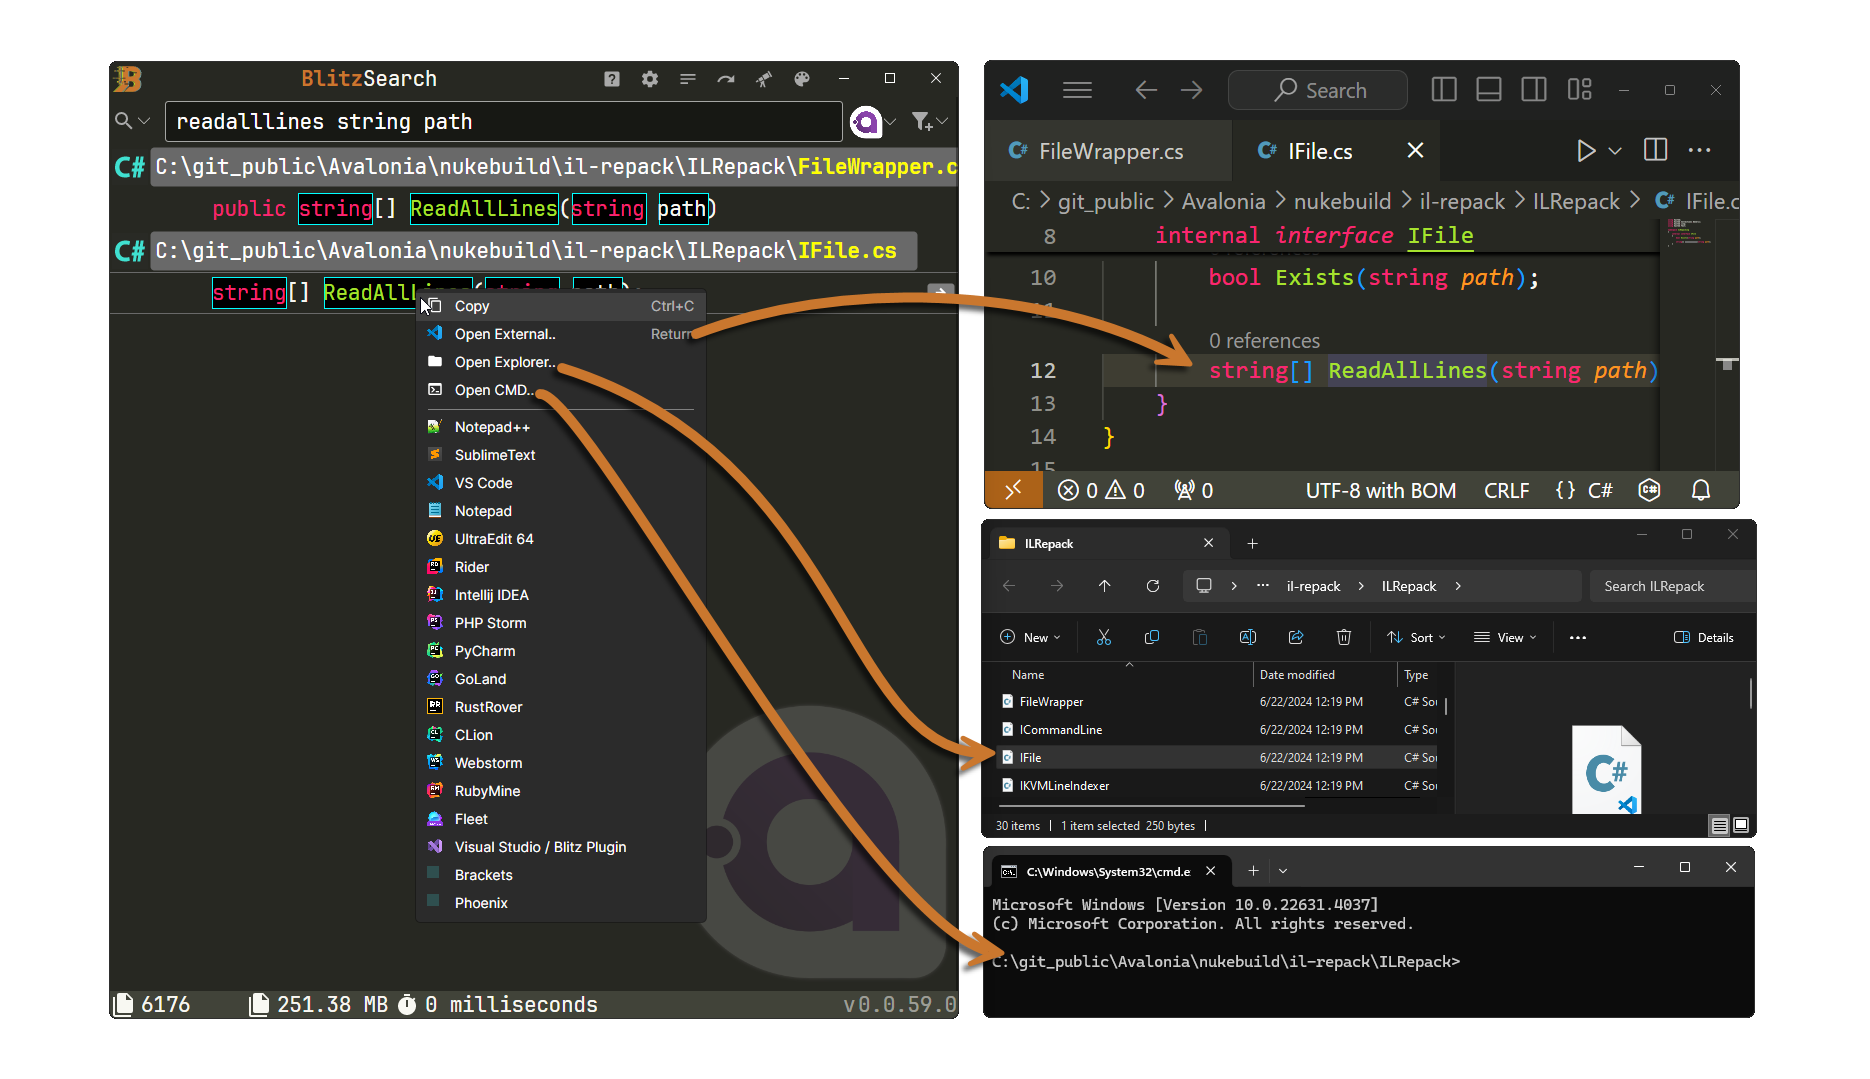Open the BlitzSearch help icon

click(x=612, y=79)
